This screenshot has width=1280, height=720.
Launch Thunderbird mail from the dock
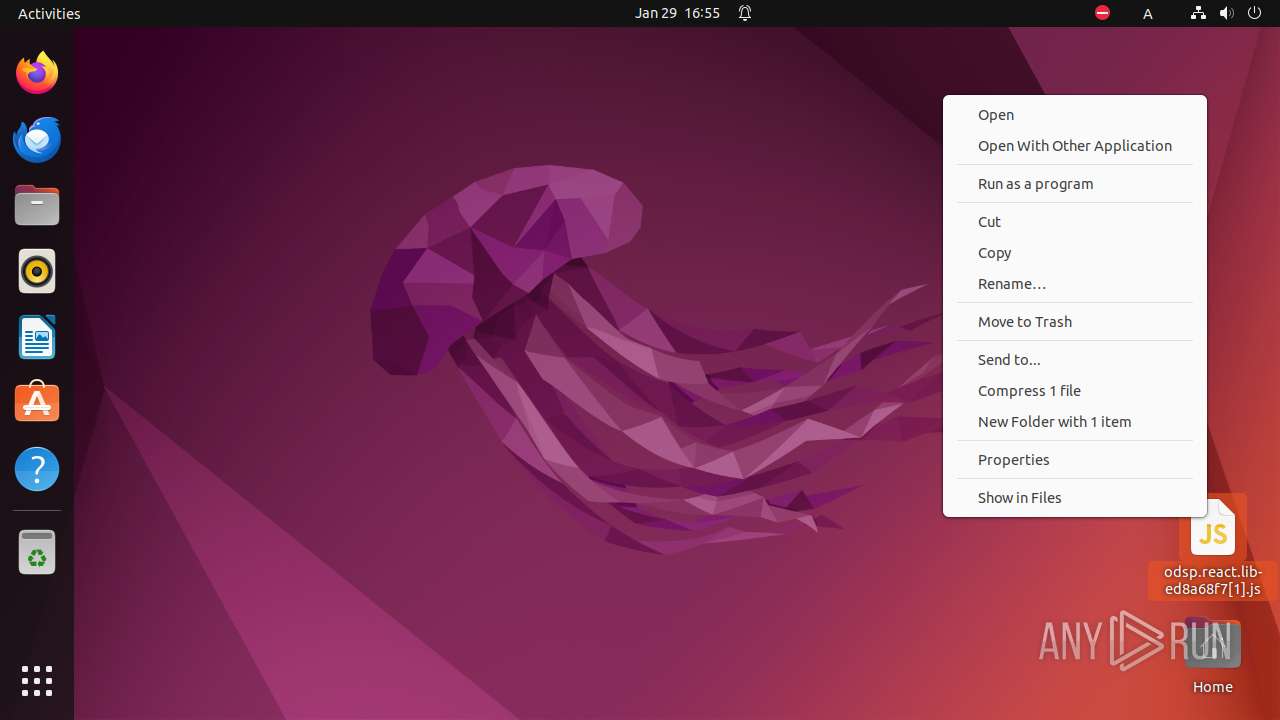coord(37,139)
